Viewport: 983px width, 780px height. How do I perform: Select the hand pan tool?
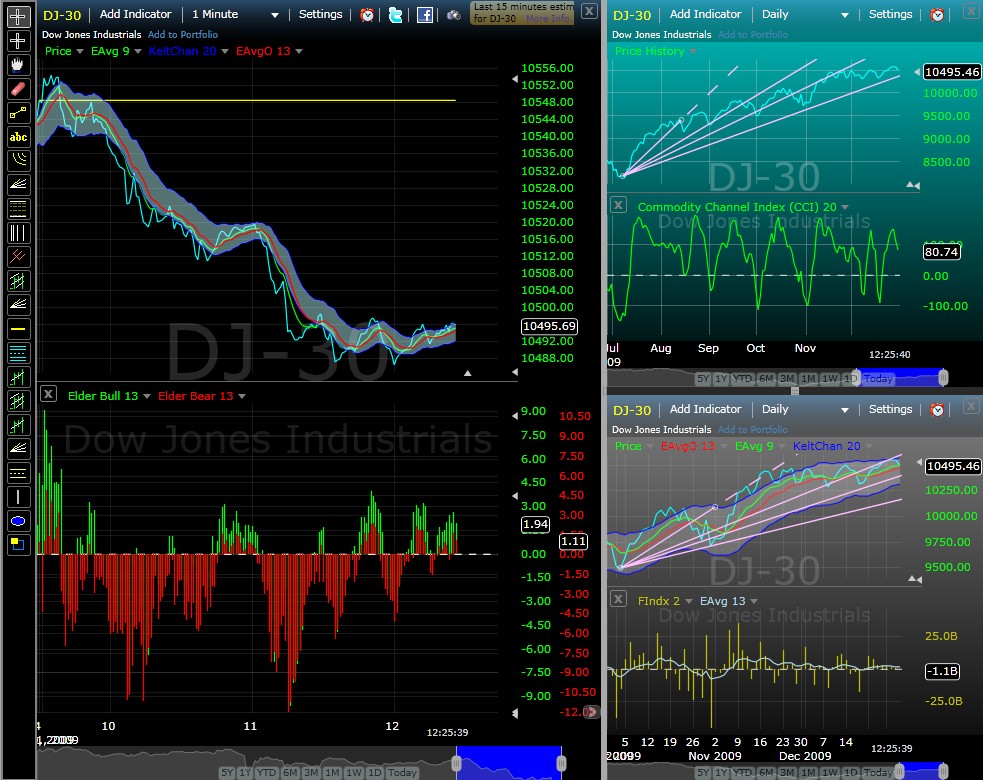click(17, 65)
